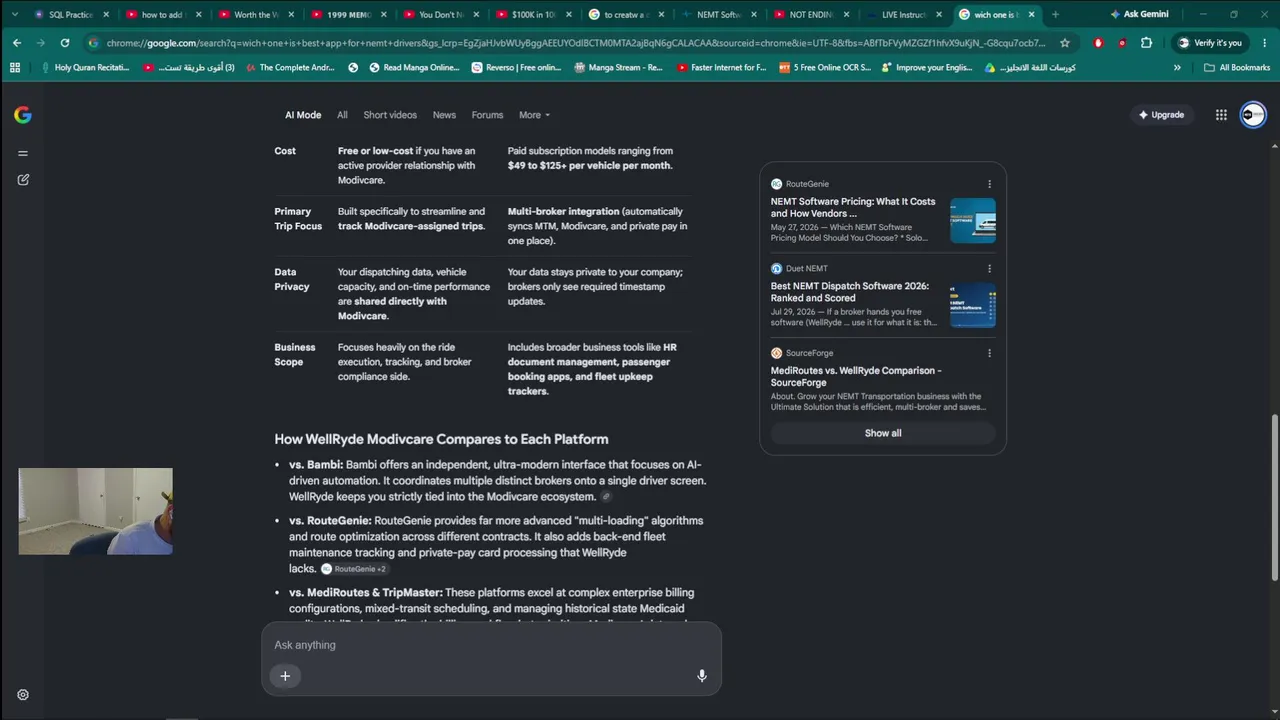Open the Read Manga Online bookmark
The image size is (1280, 720).
click(x=415, y=68)
